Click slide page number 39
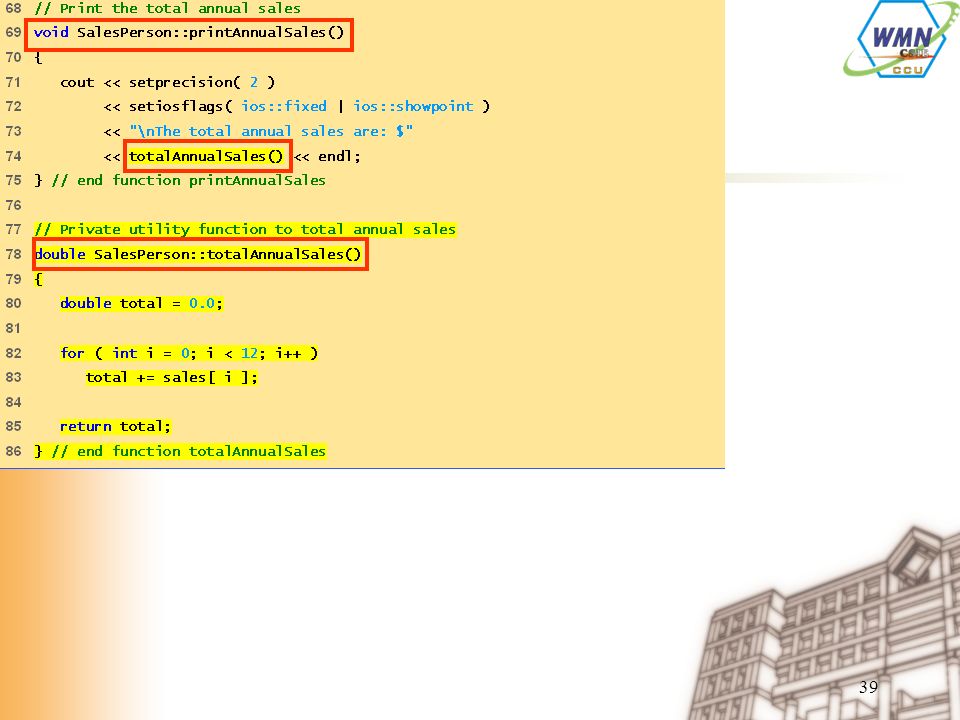This screenshot has width=960, height=720. pyautogui.click(x=868, y=687)
